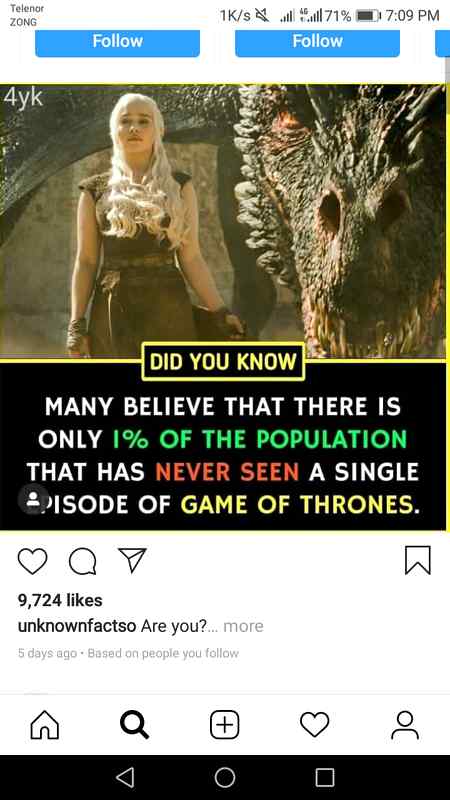Expand caption with more link
The image size is (450, 800).
tap(243, 626)
